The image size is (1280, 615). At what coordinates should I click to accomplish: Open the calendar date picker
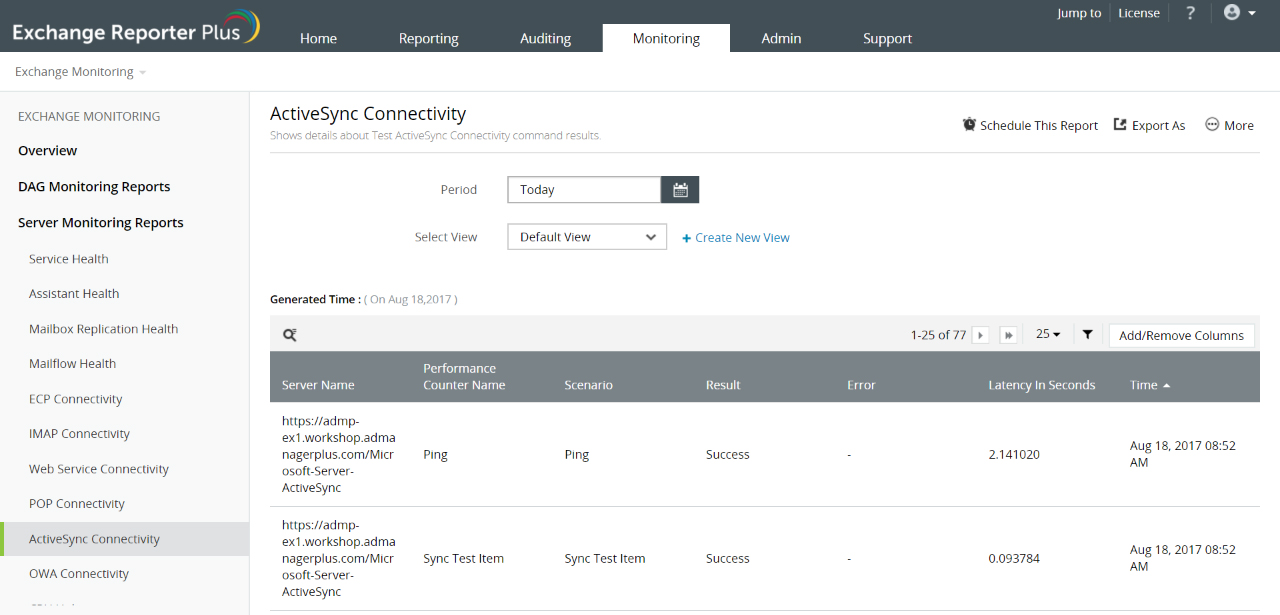[x=680, y=190]
